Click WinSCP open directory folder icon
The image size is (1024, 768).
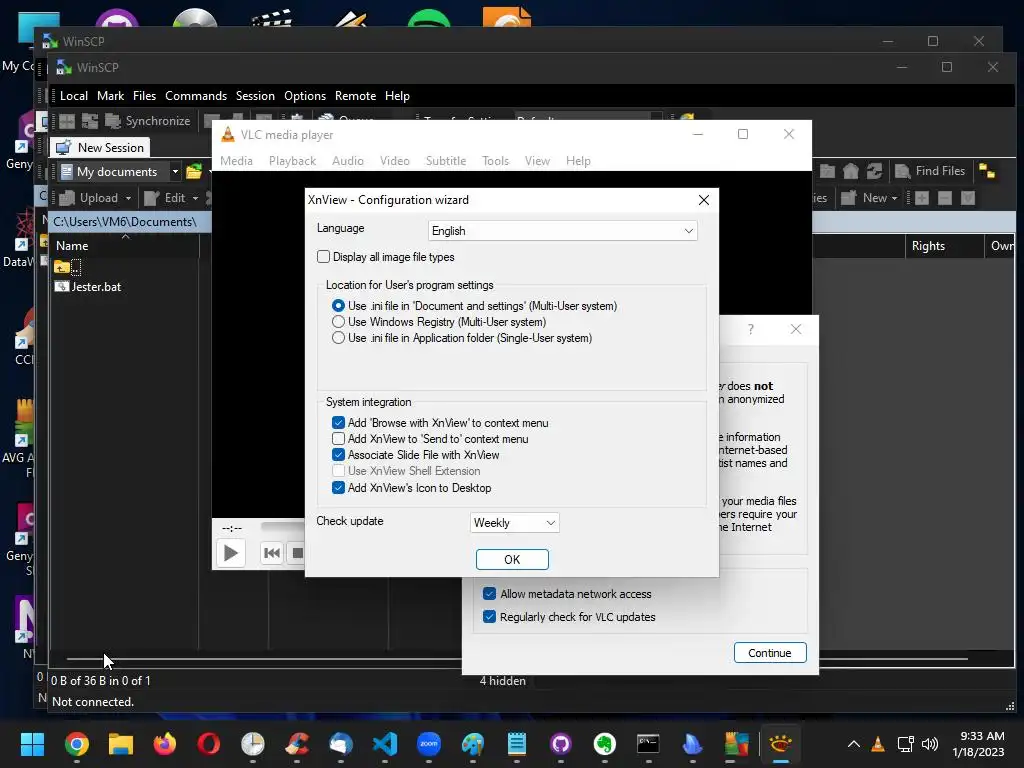pyautogui.click(x=194, y=172)
